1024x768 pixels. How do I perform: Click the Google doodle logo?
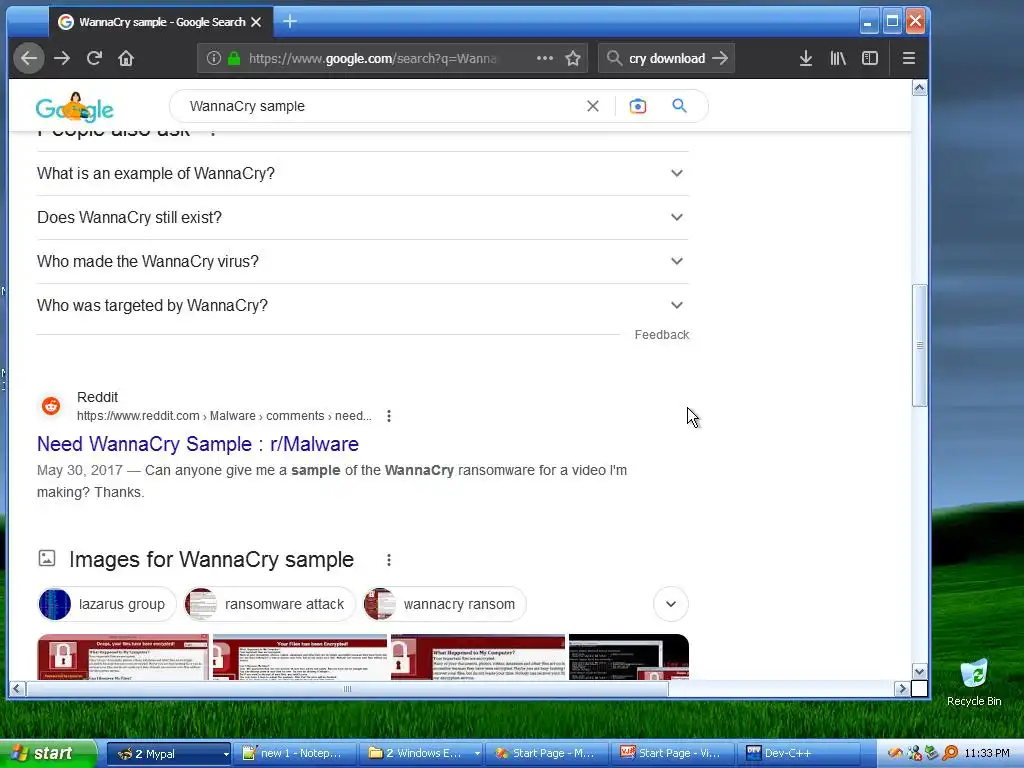(74, 107)
